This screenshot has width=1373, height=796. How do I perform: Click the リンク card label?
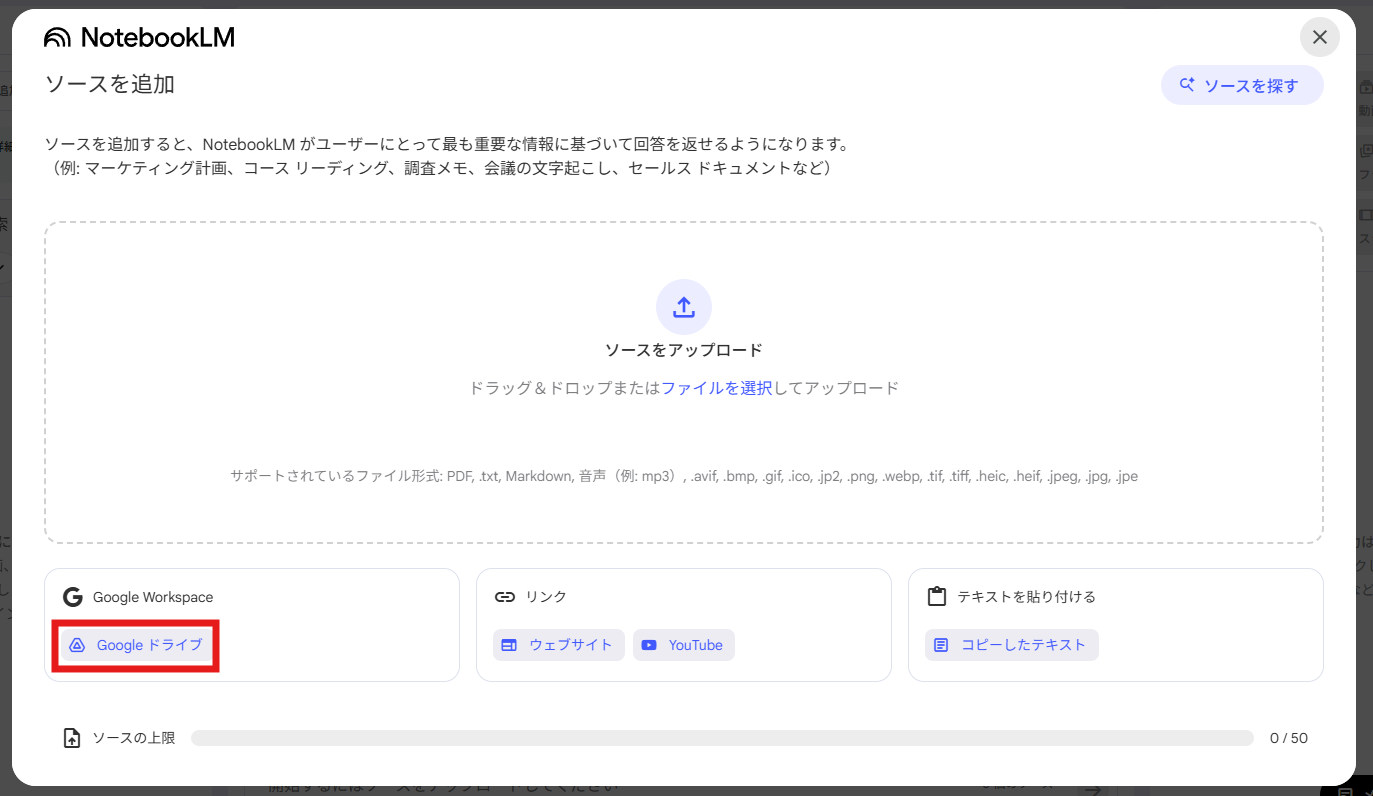[x=546, y=597]
